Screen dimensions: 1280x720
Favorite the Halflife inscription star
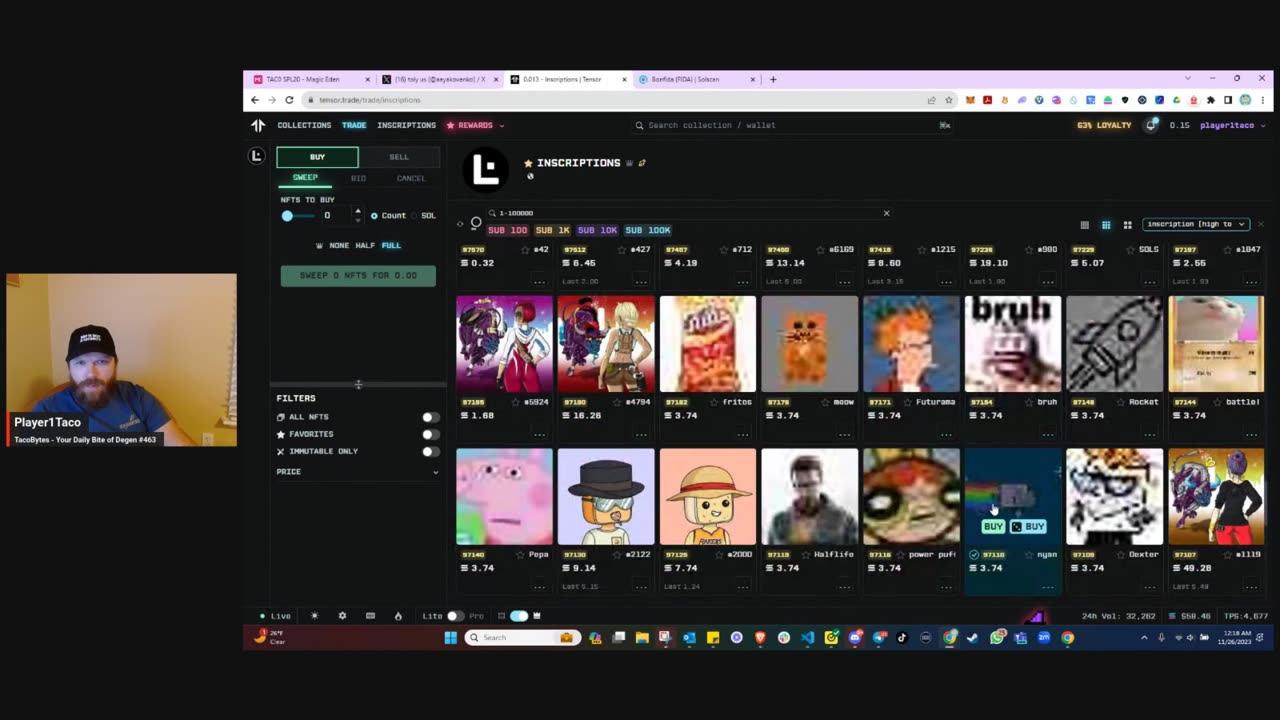808,554
